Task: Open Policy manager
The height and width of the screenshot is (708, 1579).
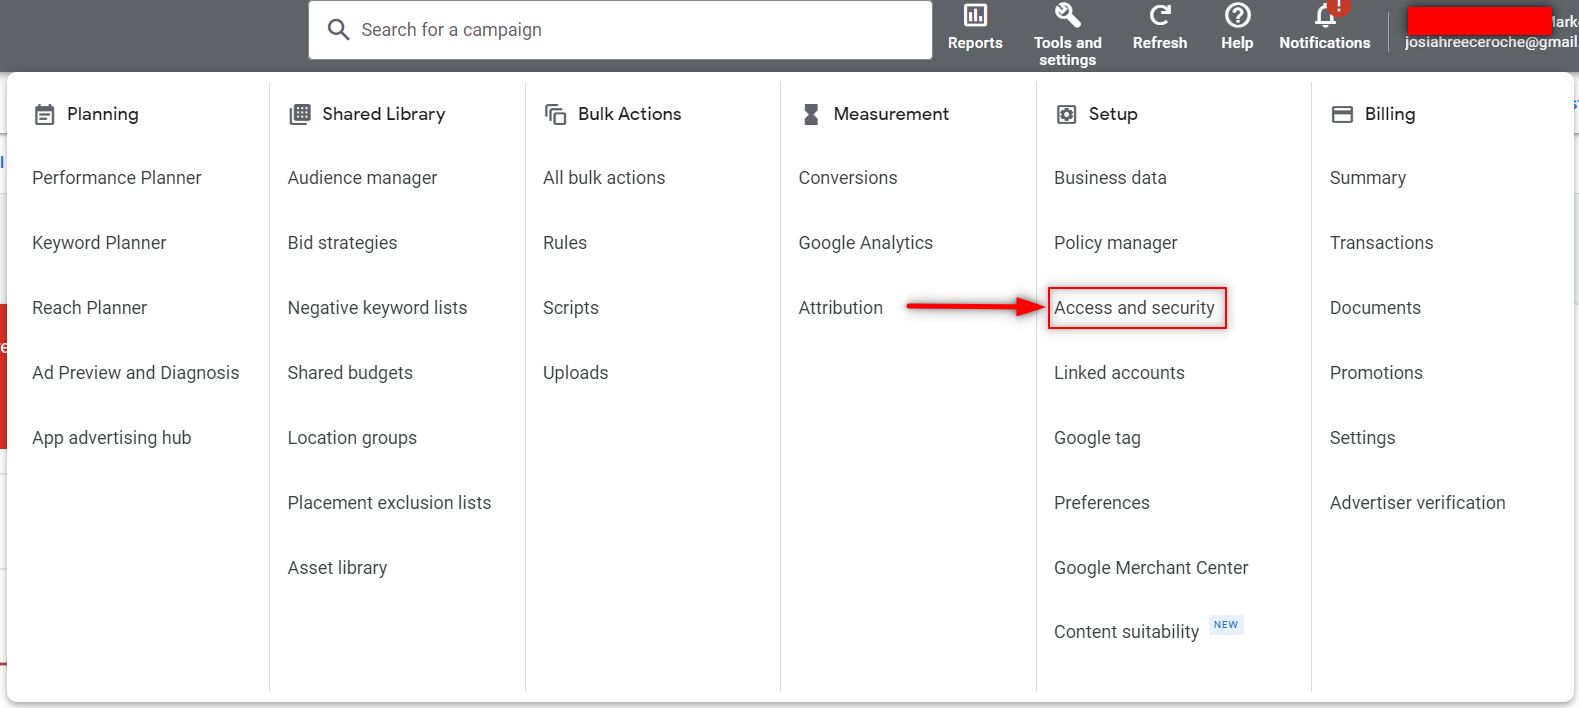Action: tap(1116, 243)
